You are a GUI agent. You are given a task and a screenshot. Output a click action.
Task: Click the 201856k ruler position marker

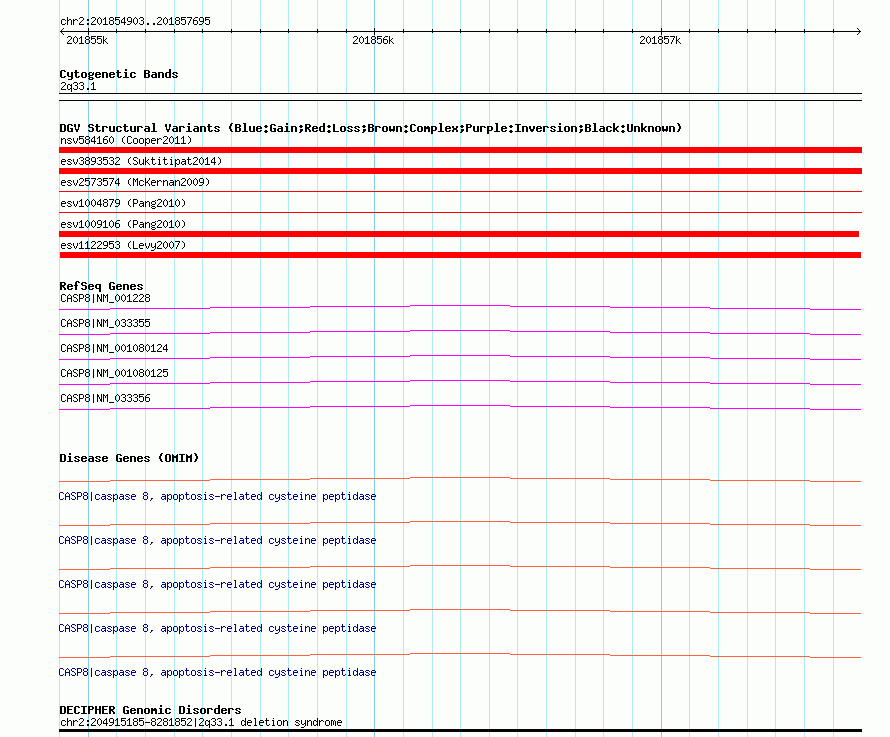373,40
